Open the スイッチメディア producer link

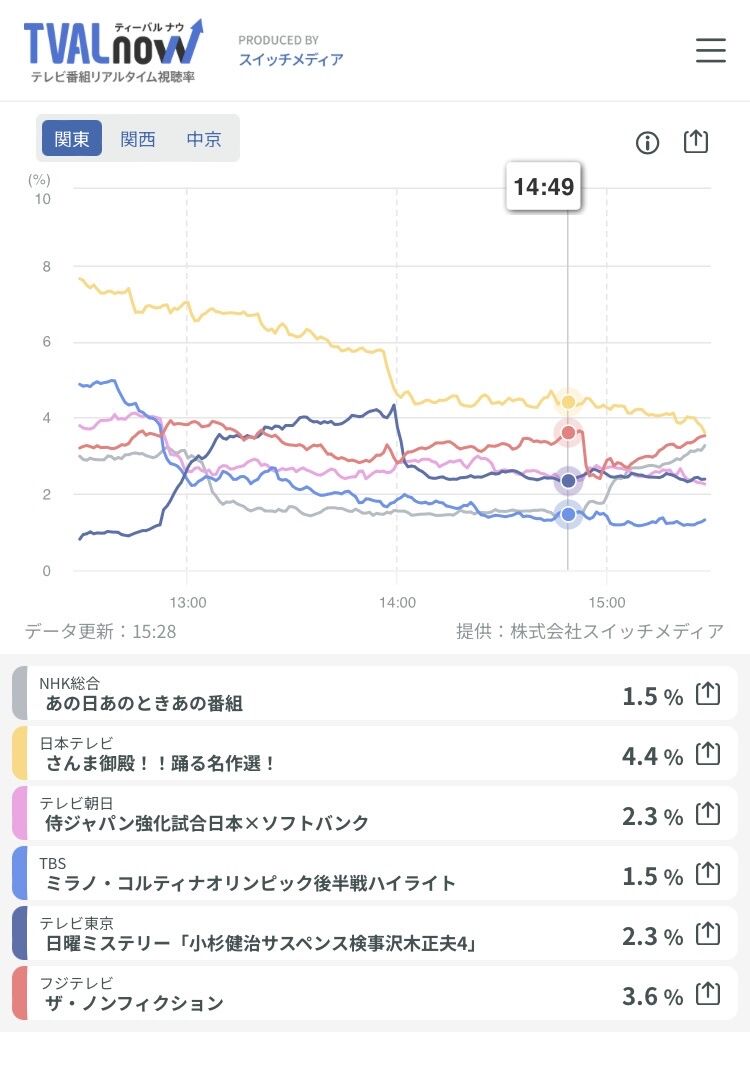click(291, 59)
